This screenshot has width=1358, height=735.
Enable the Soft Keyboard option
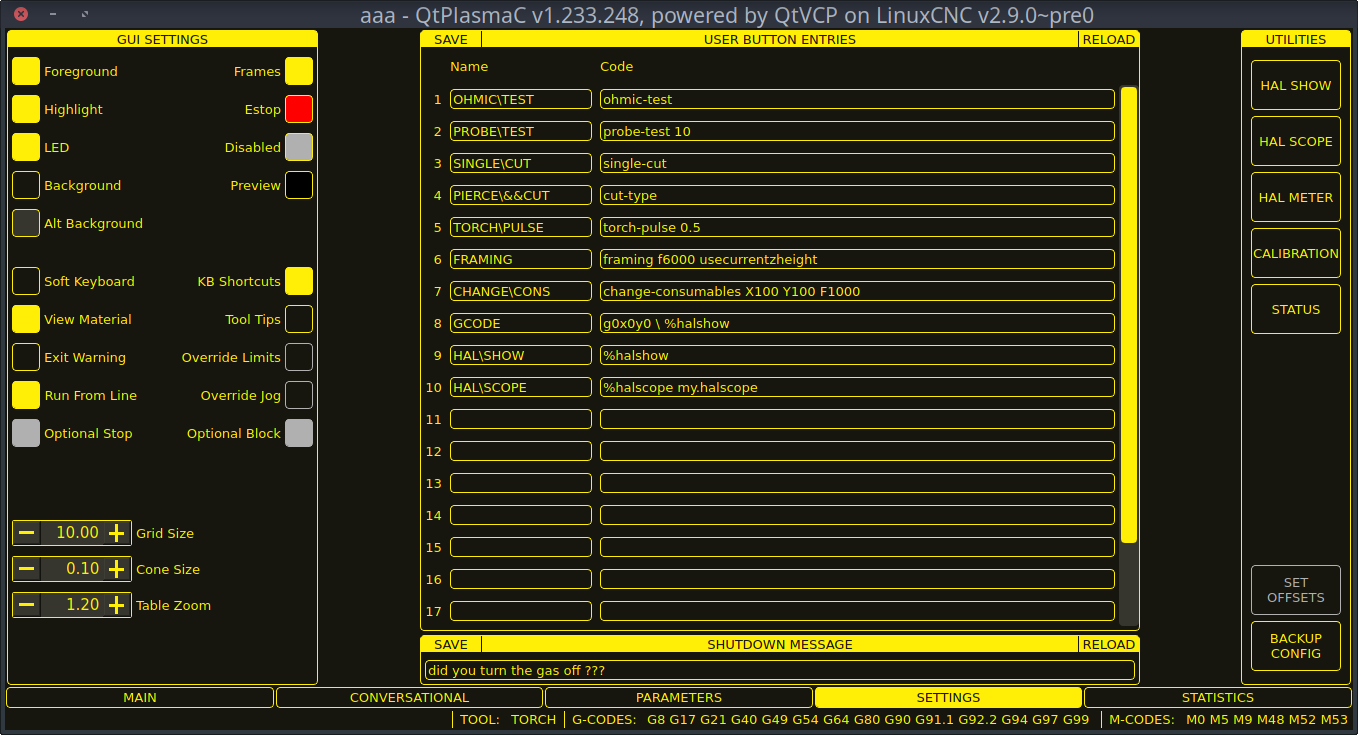click(x=26, y=281)
